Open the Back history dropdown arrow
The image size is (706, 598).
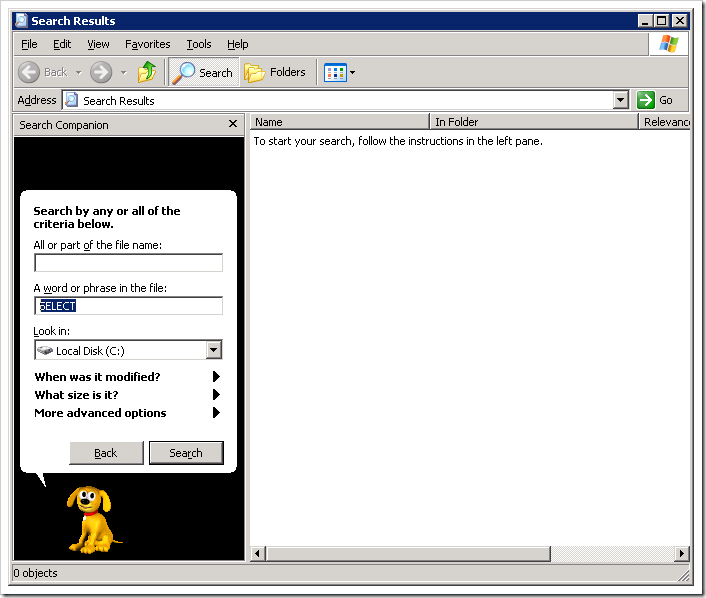pos(78,72)
